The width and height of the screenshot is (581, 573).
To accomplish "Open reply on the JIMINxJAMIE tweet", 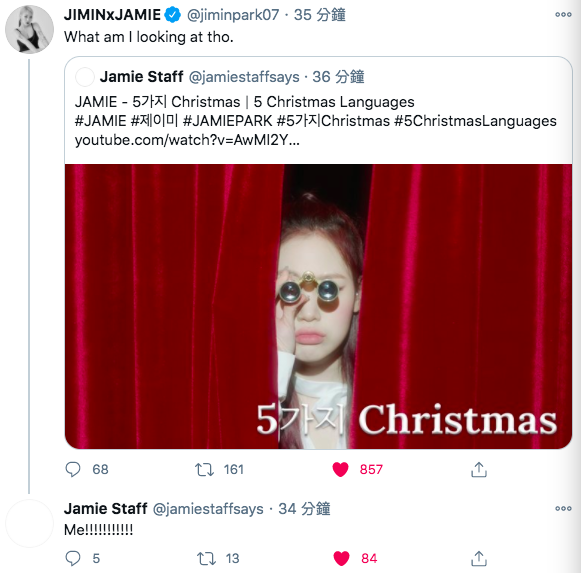I will pos(73,469).
